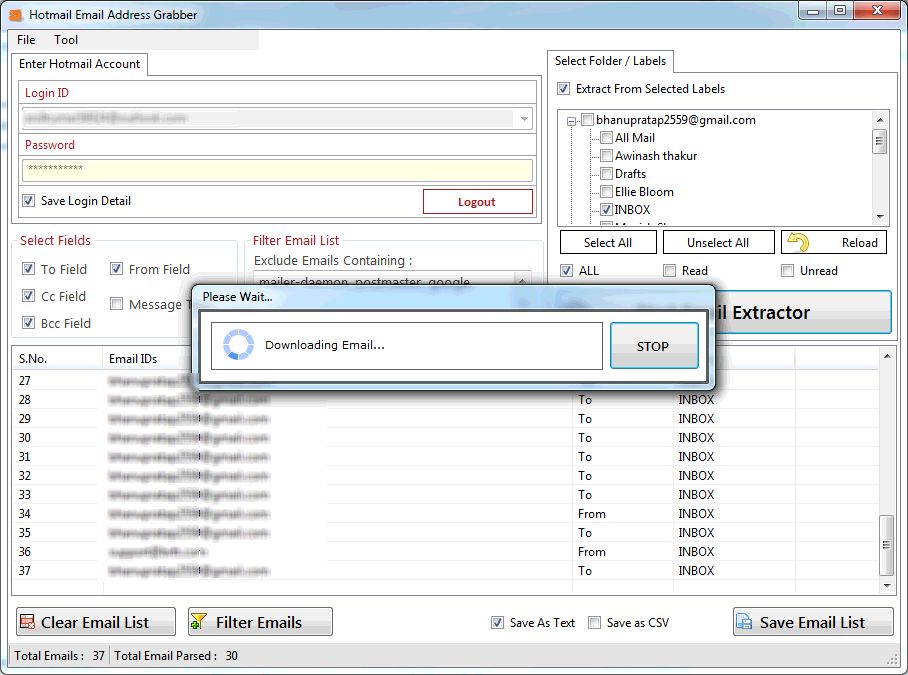Image resolution: width=908 pixels, height=675 pixels.
Task: Click the Unselect All button
Action: point(718,243)
